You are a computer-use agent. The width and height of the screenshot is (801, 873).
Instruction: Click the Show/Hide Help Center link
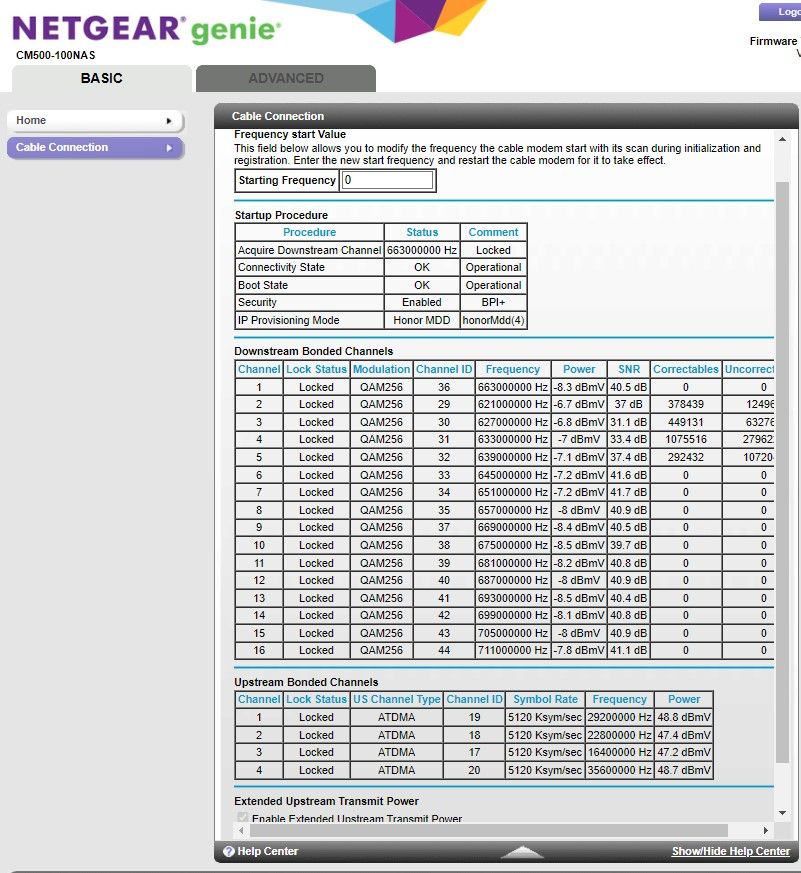(730, 851)
